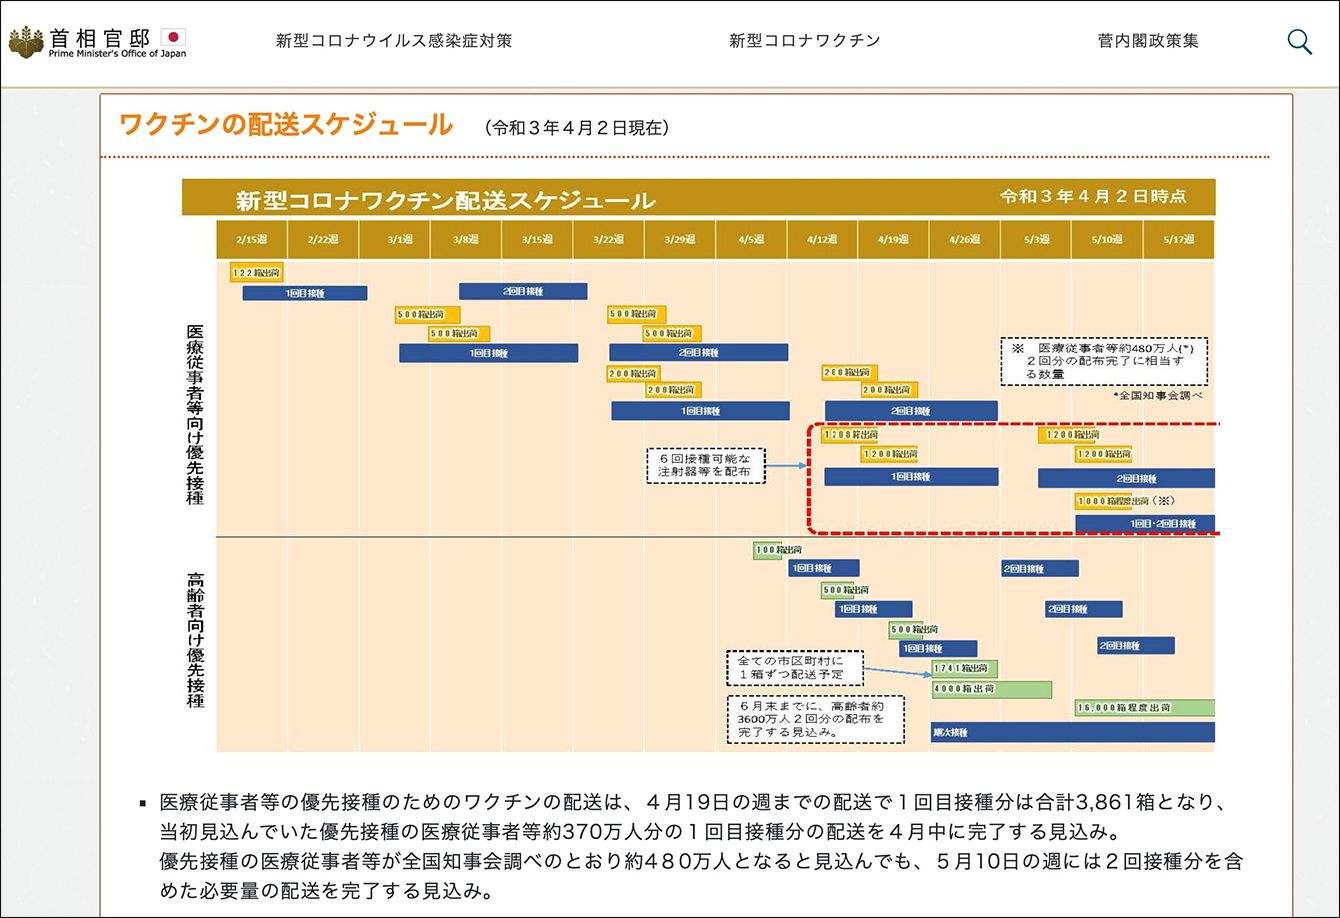Image resolution: width=1340 pixels, height=918 pixels.
Task: Go to 新型コロナワクチン nav item
Action: pos(805,41)
